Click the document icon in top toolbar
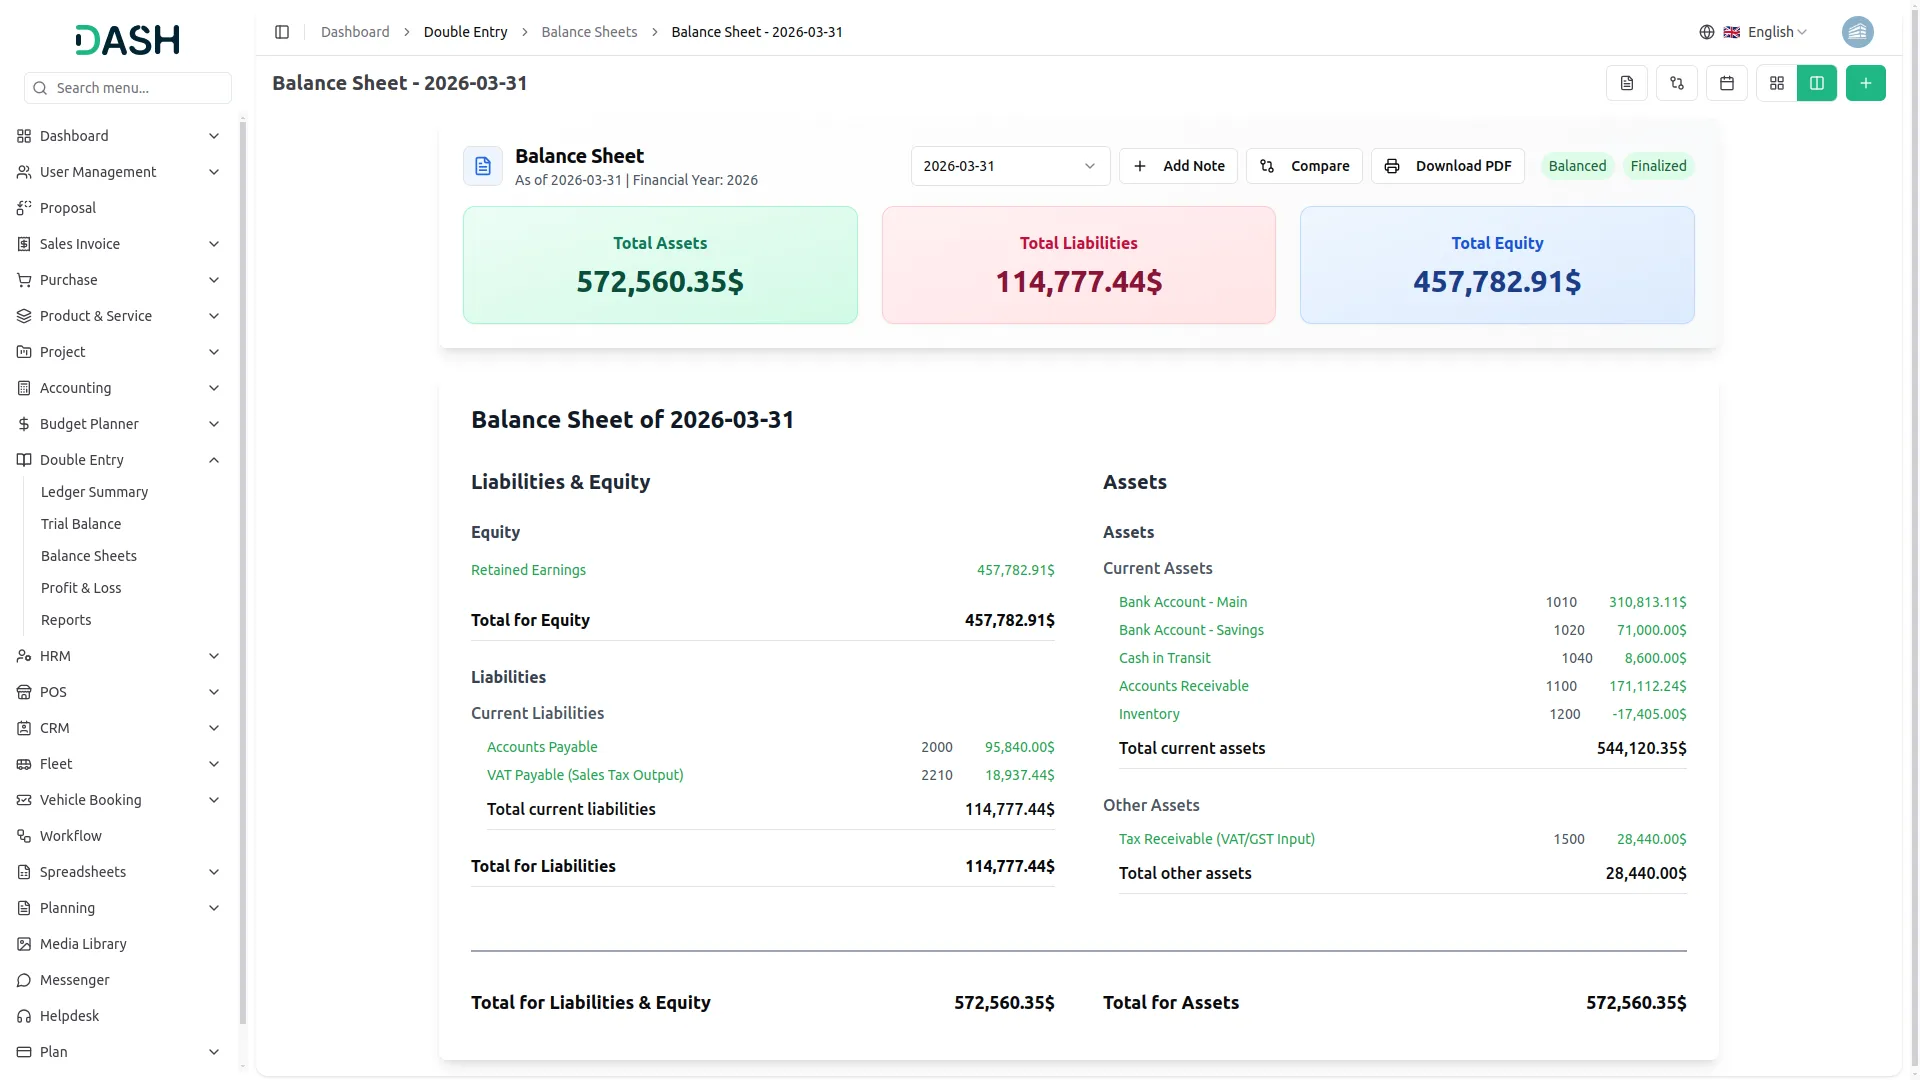 pos(1627,84)
